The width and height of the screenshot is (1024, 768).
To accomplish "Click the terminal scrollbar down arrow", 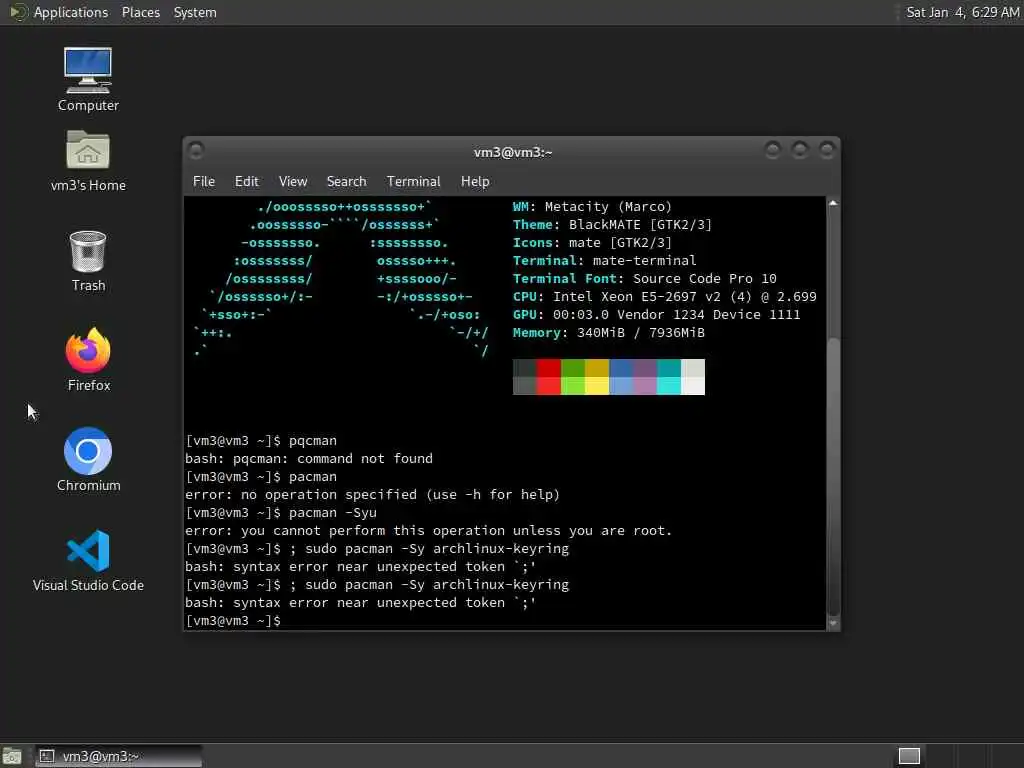I will point(833,624).
